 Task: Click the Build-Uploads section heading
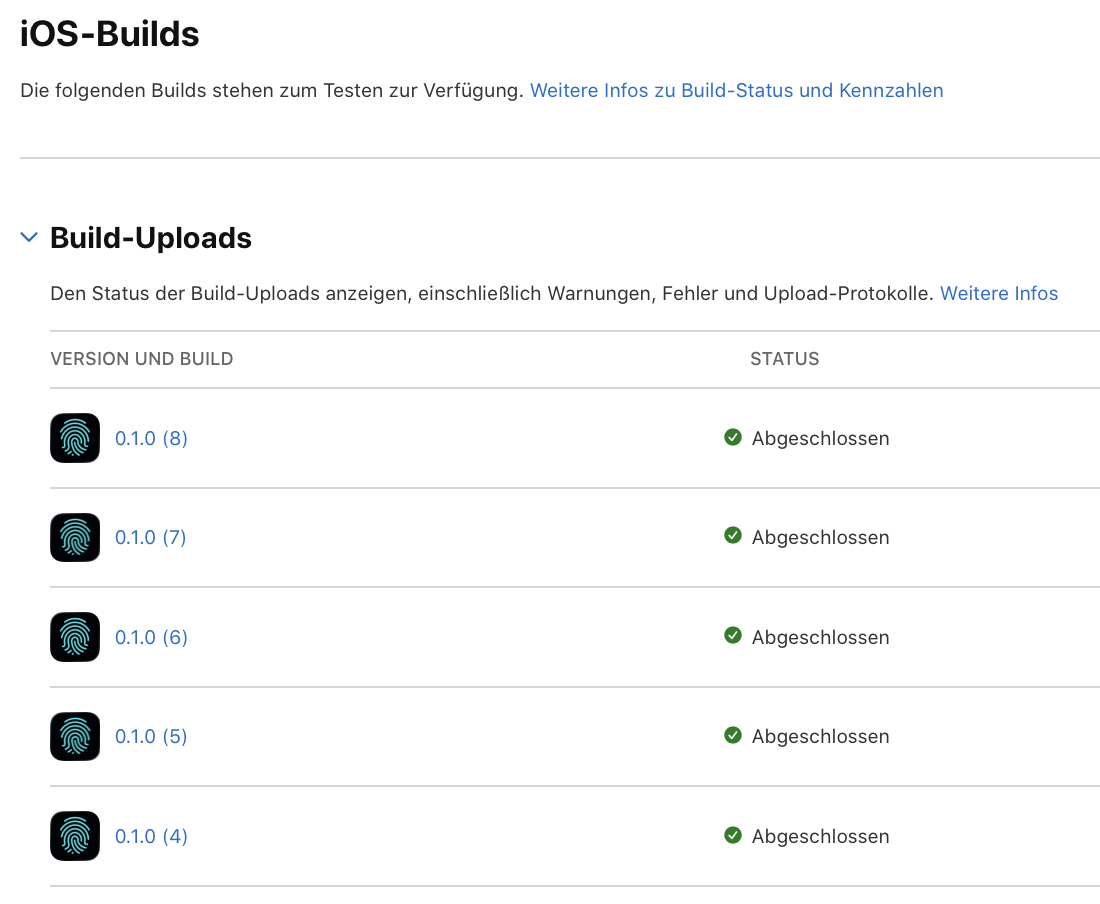151,238
